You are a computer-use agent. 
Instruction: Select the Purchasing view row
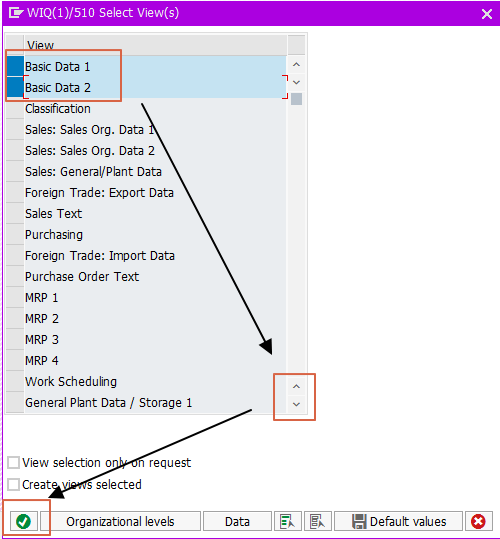point(155,234)
